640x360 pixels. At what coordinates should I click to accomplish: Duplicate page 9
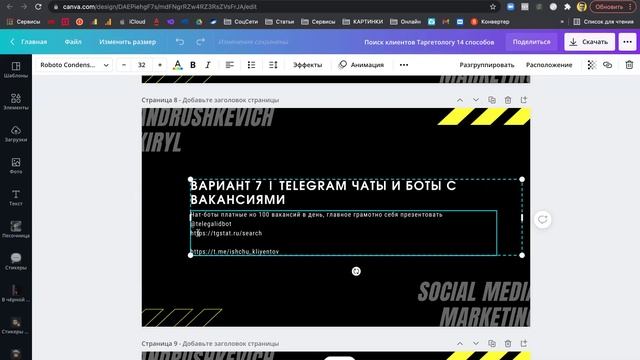pyautogui.click(x=492, y=344)
